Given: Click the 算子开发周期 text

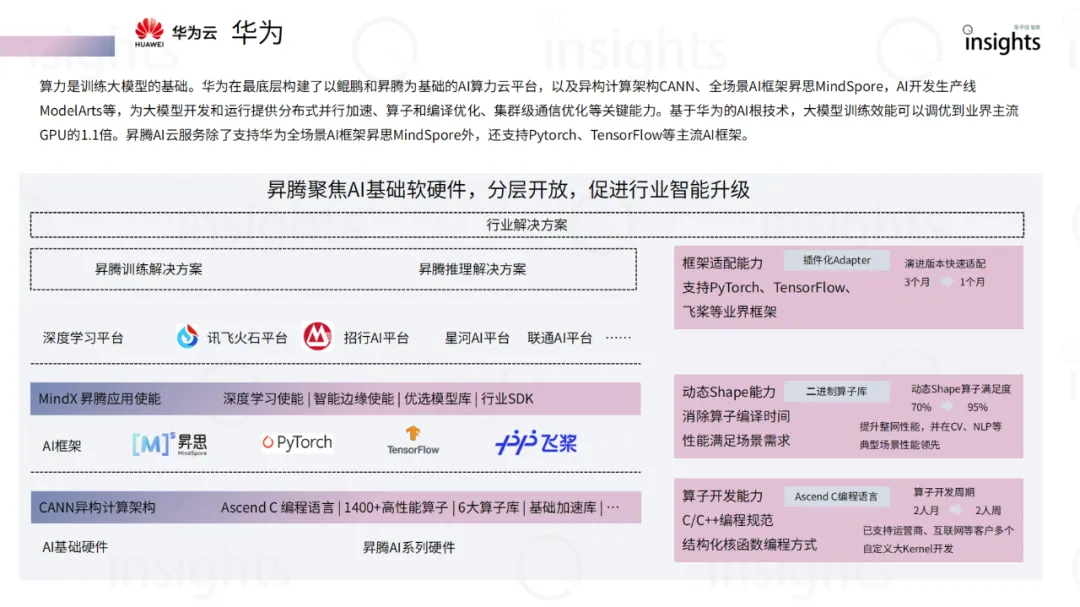Looking at the screenshot, I should pos(944,492).
